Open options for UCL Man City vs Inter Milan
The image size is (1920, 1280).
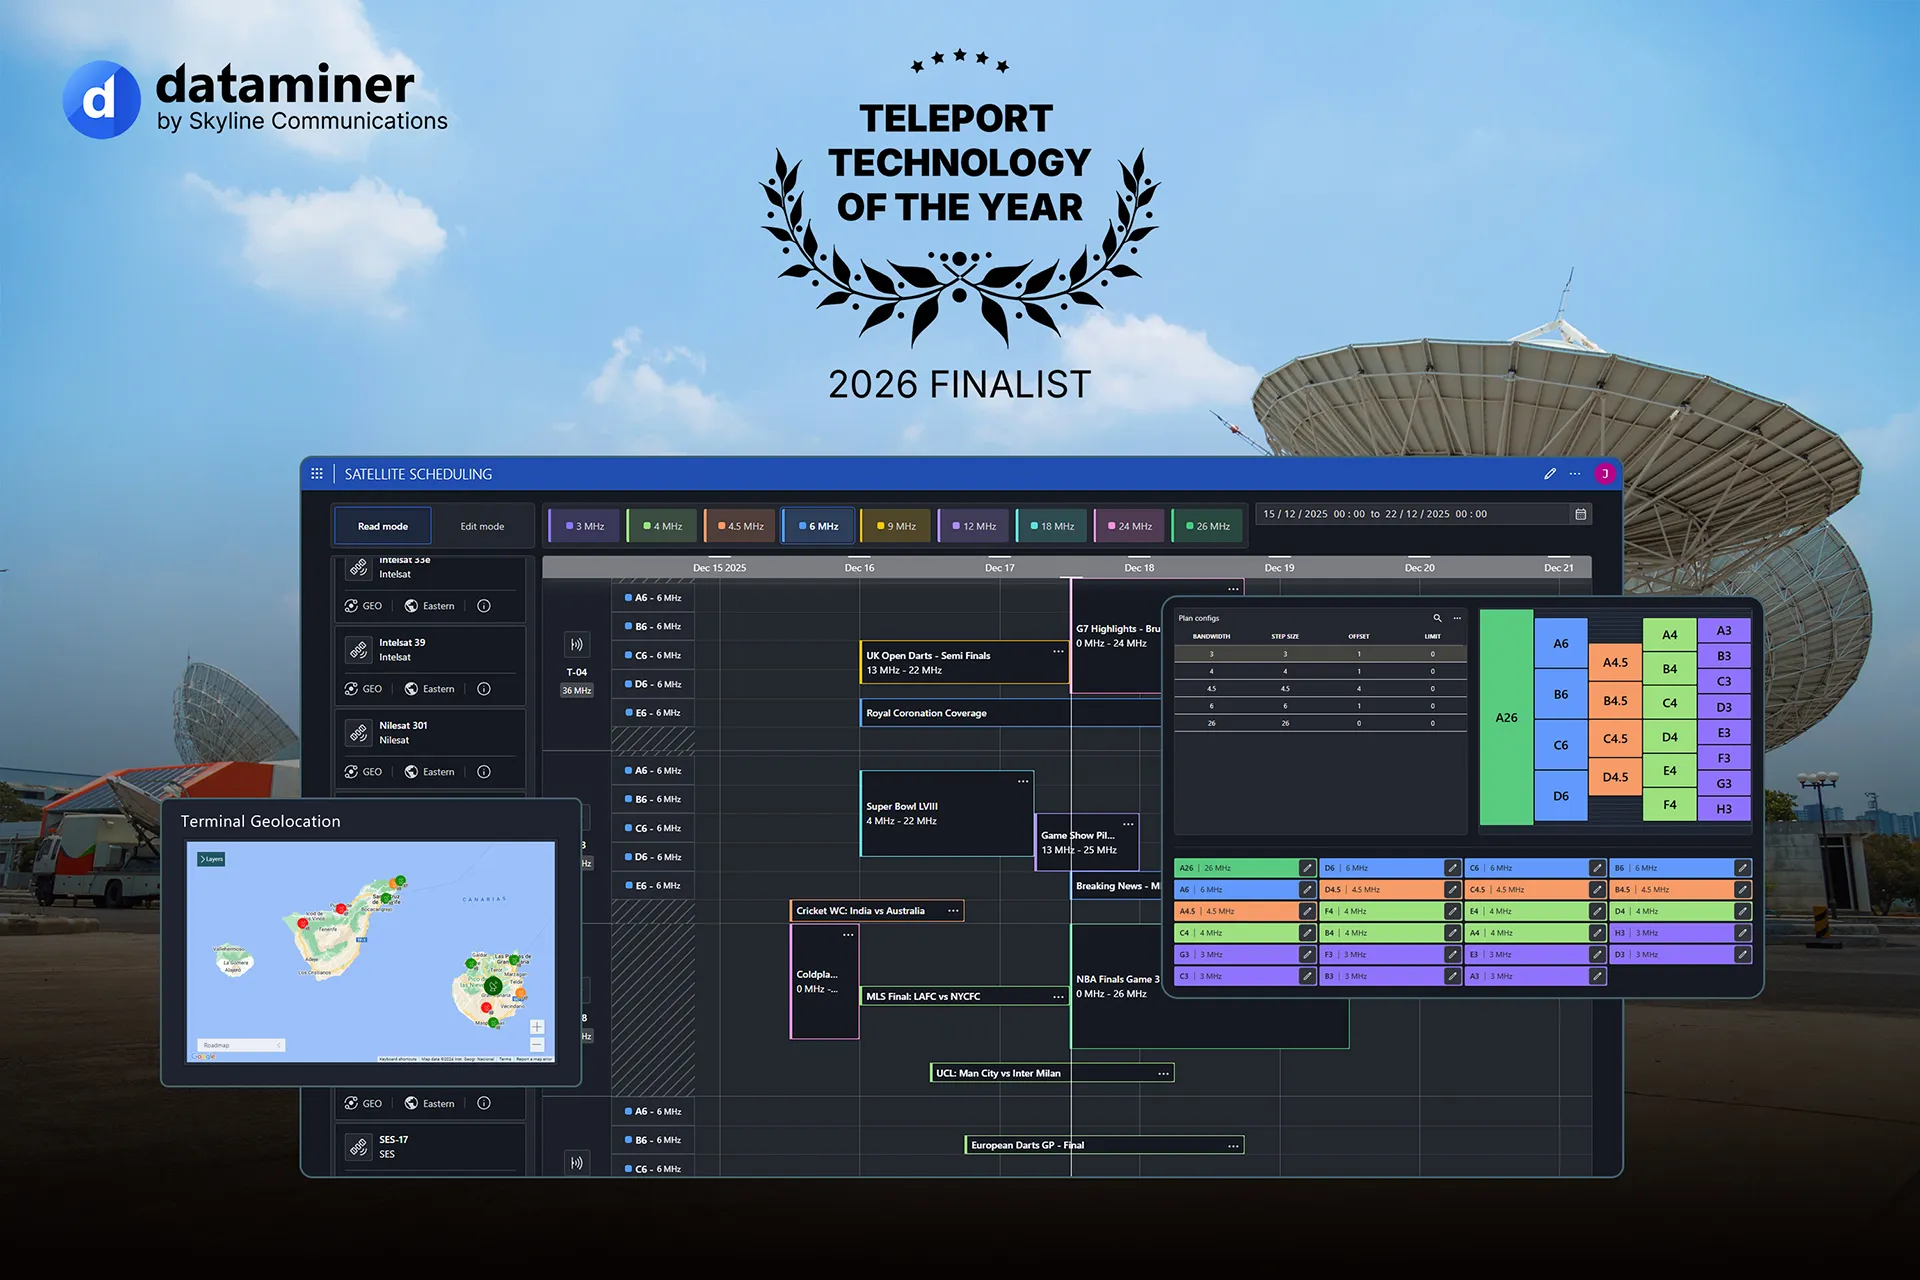point(1163,1074)
